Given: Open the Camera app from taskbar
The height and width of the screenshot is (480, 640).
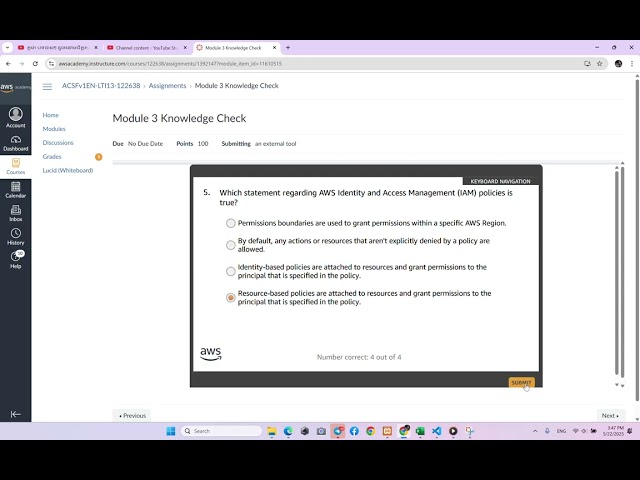Looking at the screenshot, I should 321,431.
